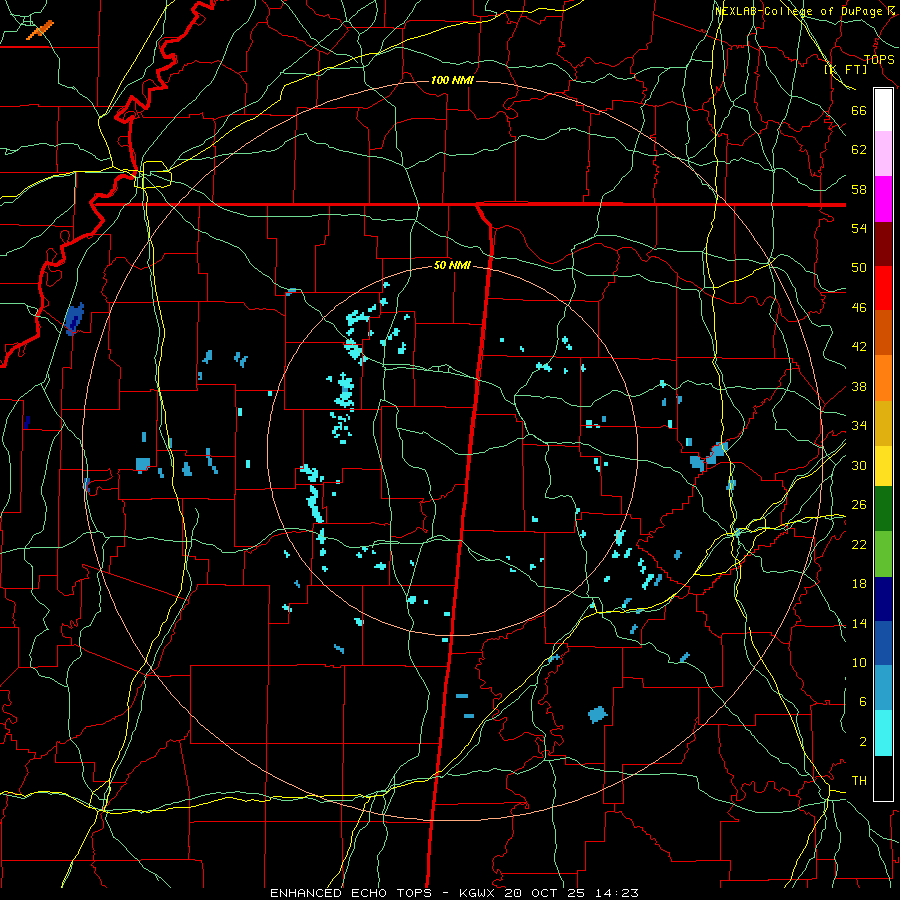Select the '58' scale label
This screenshot has width=900, height=900.
(x=859, y=189)
